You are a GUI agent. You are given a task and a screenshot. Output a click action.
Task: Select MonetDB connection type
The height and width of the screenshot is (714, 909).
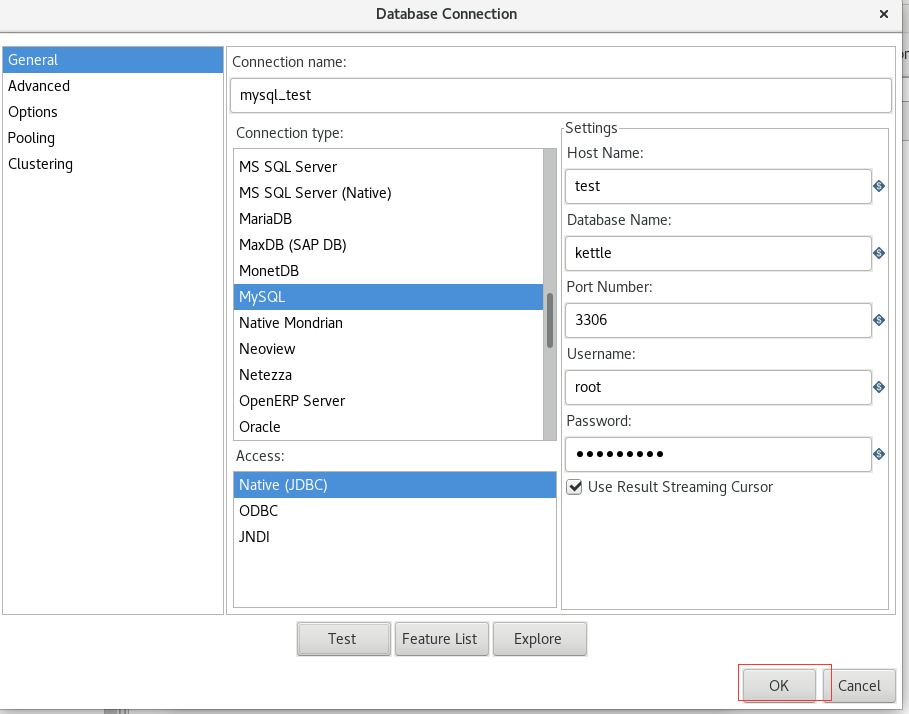(388, 271)
